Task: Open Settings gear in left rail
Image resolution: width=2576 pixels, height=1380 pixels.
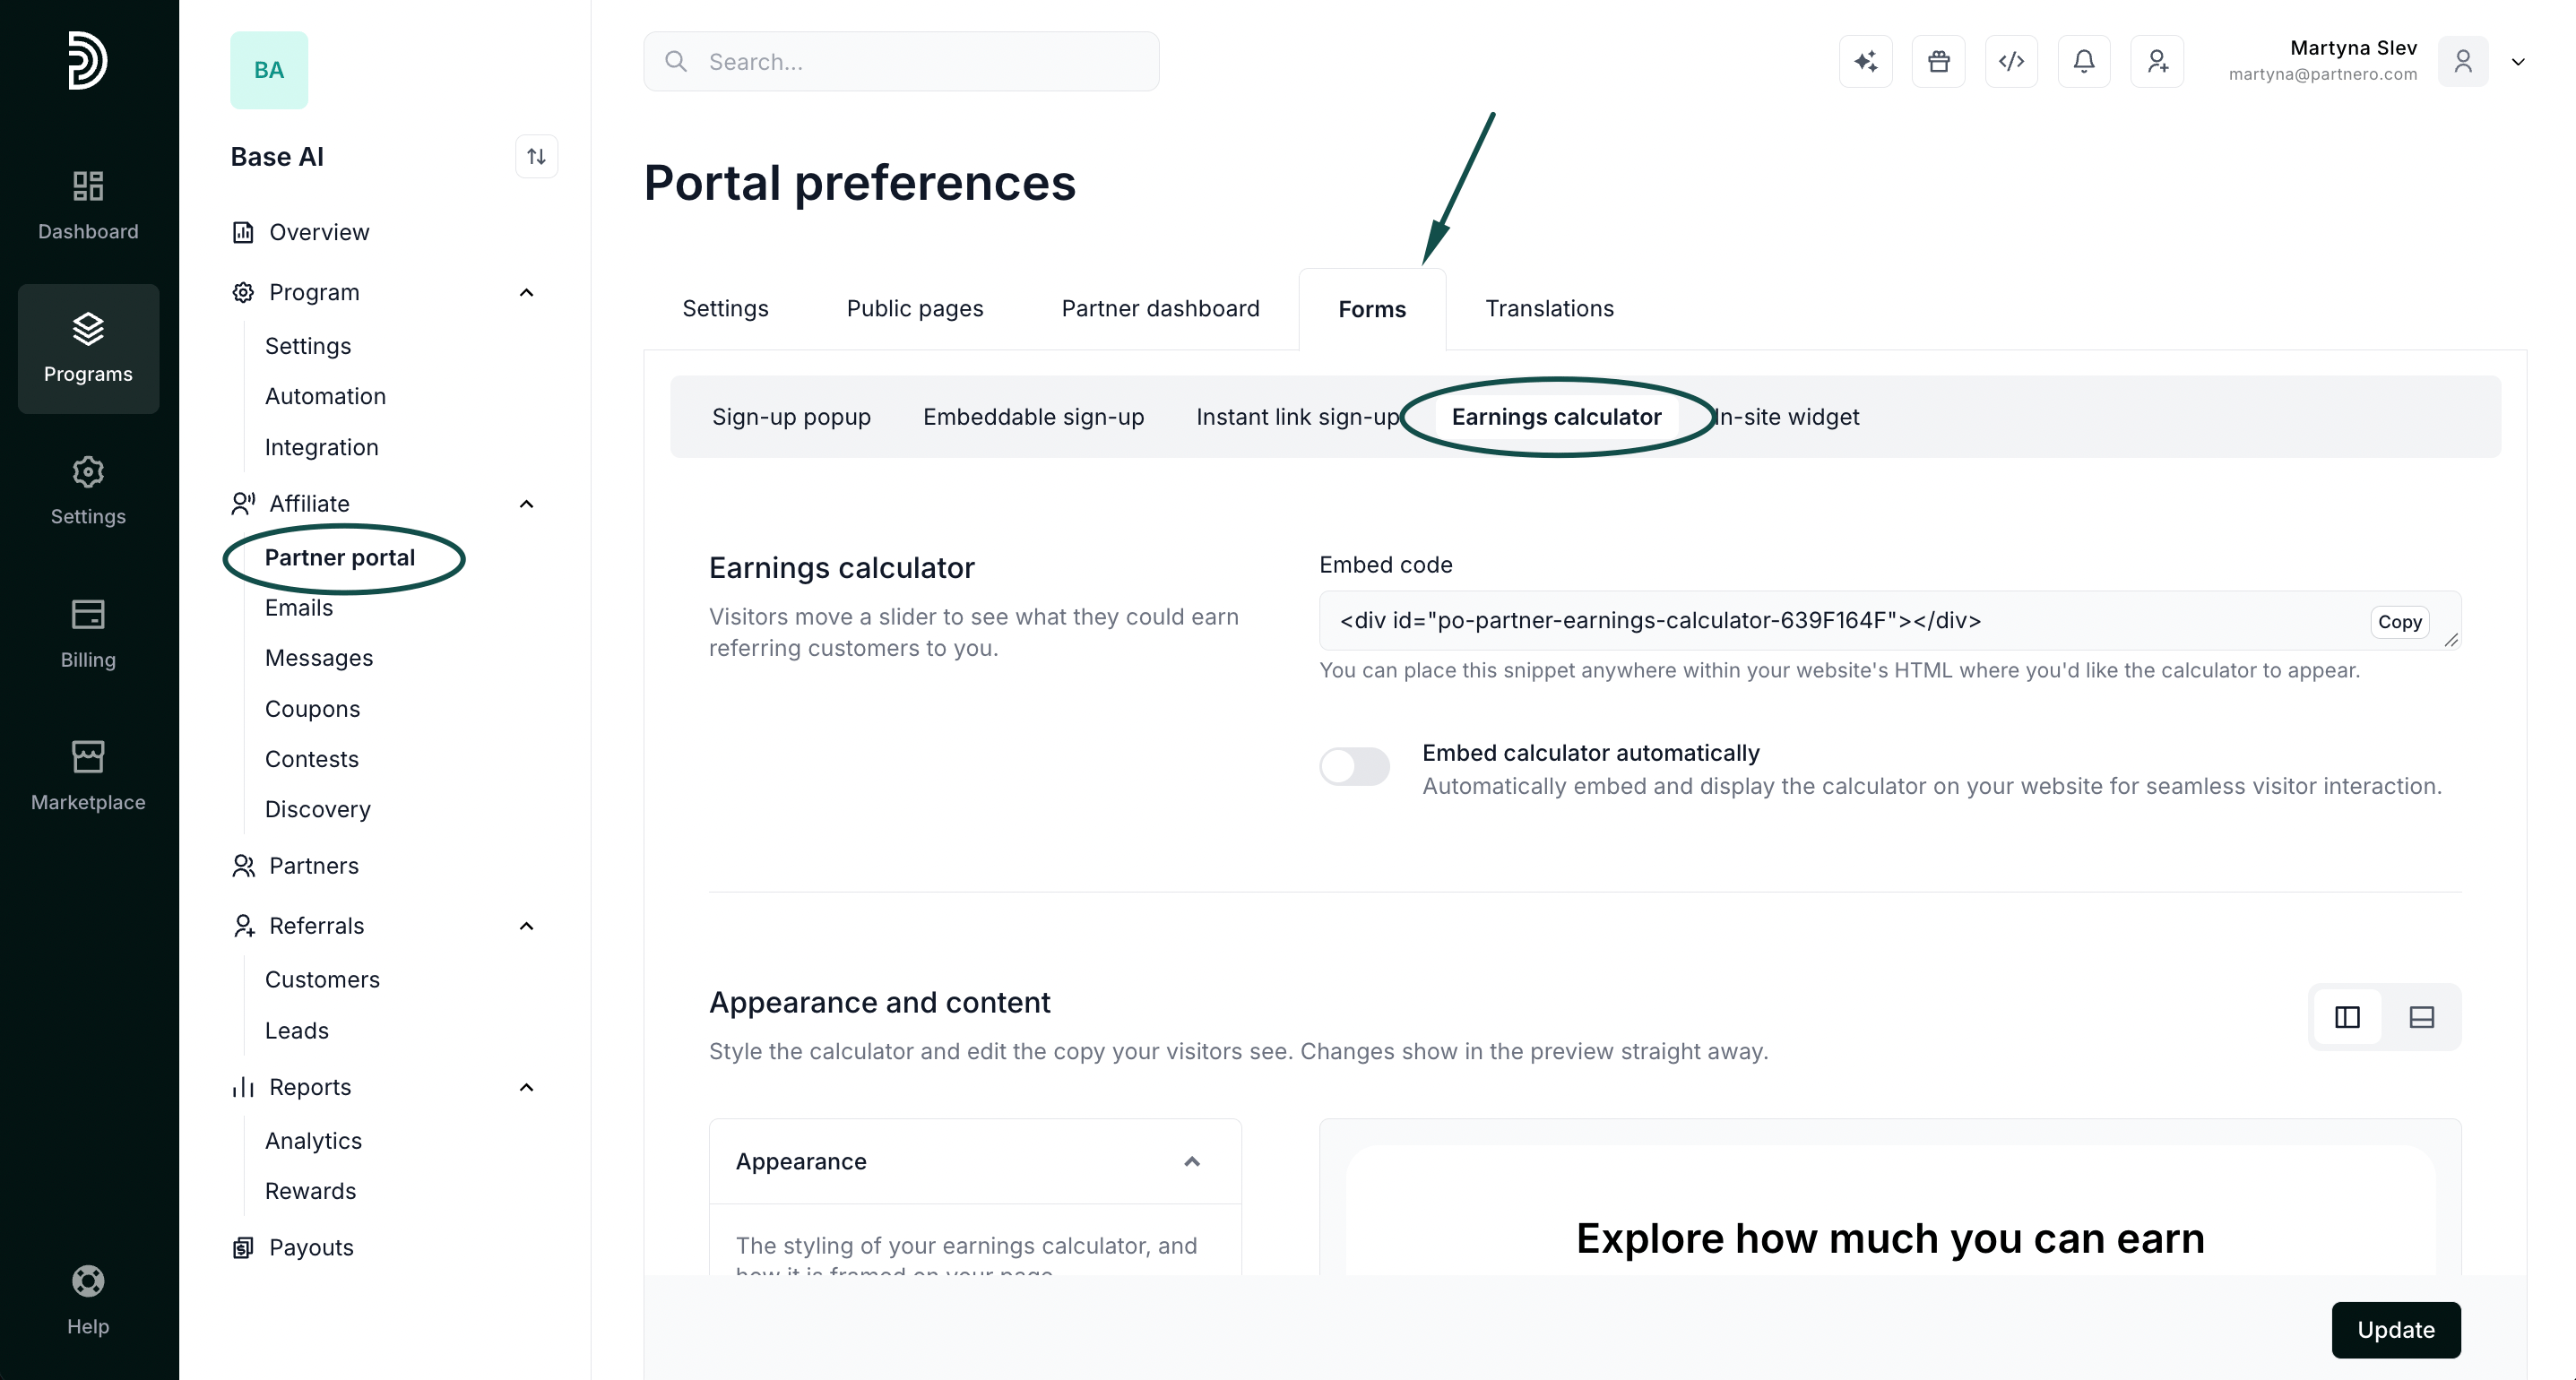Action: point(88,490)
